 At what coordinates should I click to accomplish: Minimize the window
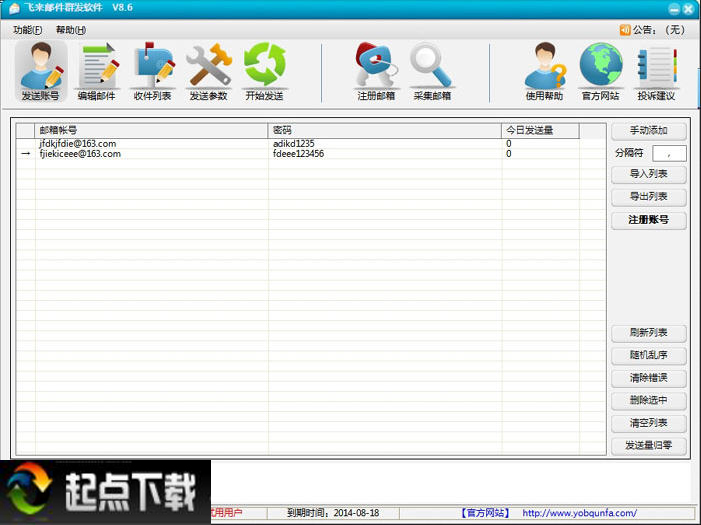(x=674, y=8)
